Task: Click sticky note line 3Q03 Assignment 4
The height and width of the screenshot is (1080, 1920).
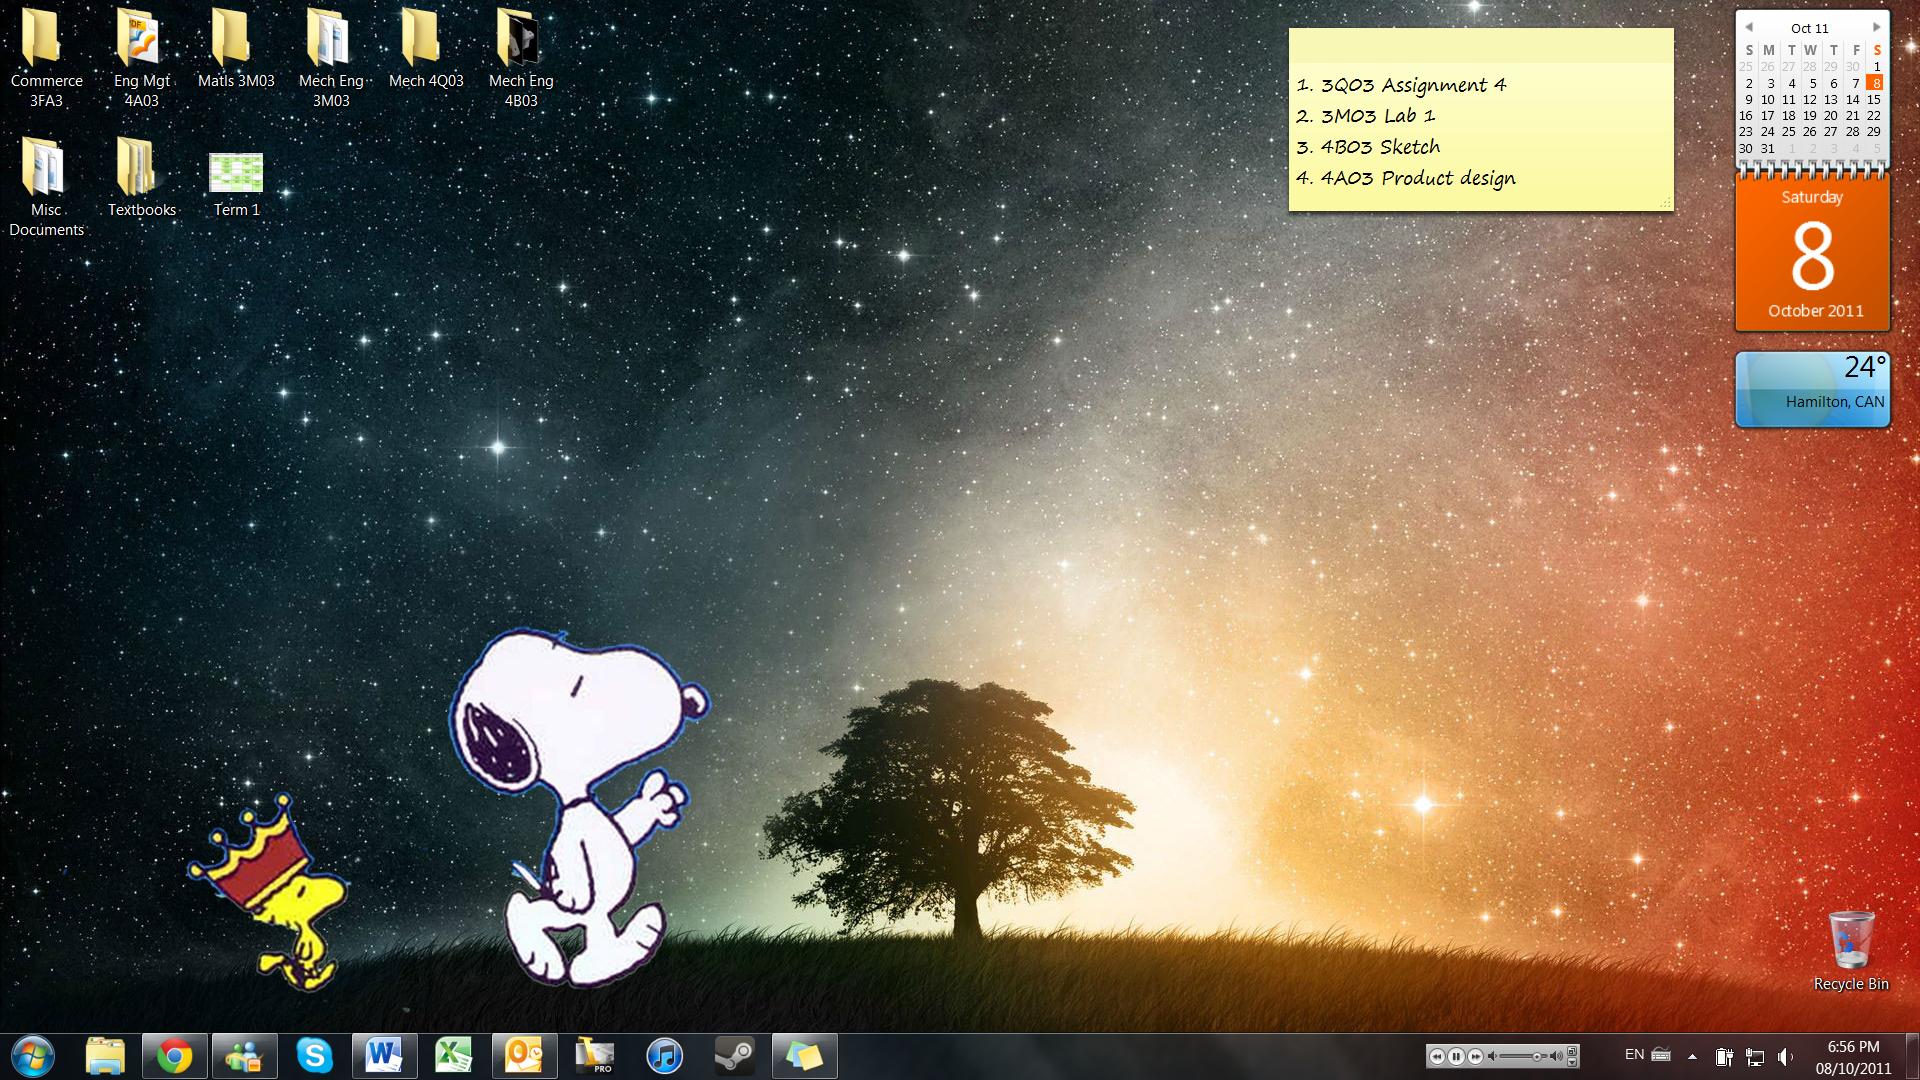Action: pos(1401,85)
